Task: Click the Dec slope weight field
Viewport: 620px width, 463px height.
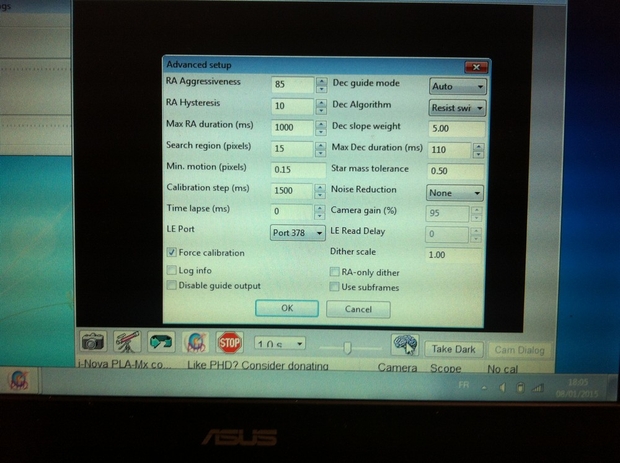Action: [x=457, y=129]
